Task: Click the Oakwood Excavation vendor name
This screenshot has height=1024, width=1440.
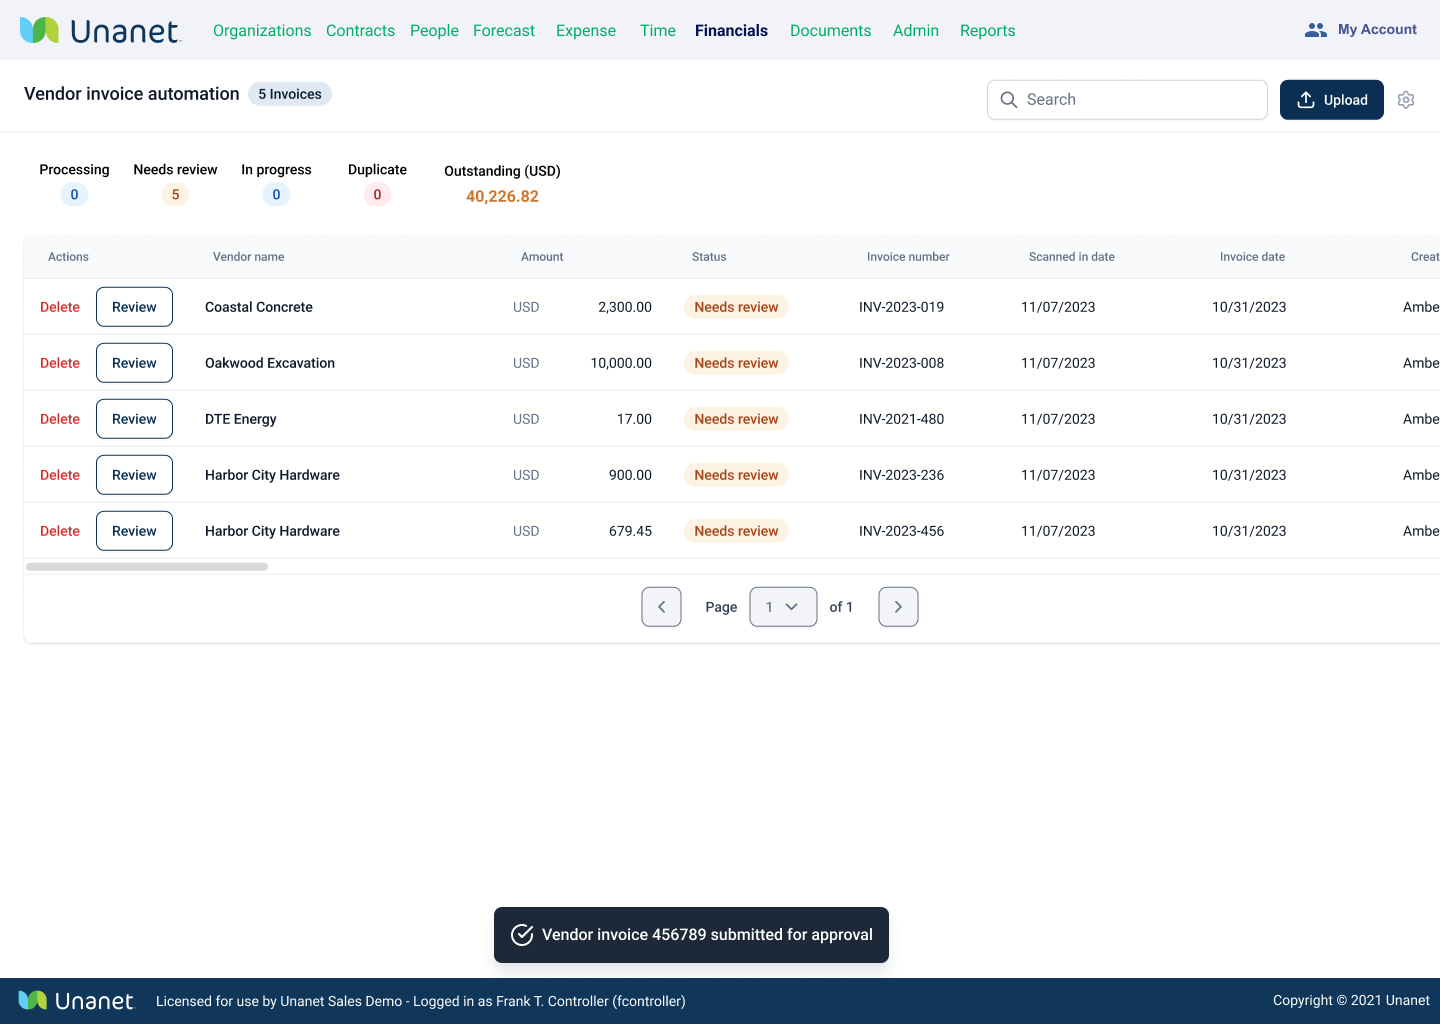Action: pyautogui.click(x=270, y=363)
